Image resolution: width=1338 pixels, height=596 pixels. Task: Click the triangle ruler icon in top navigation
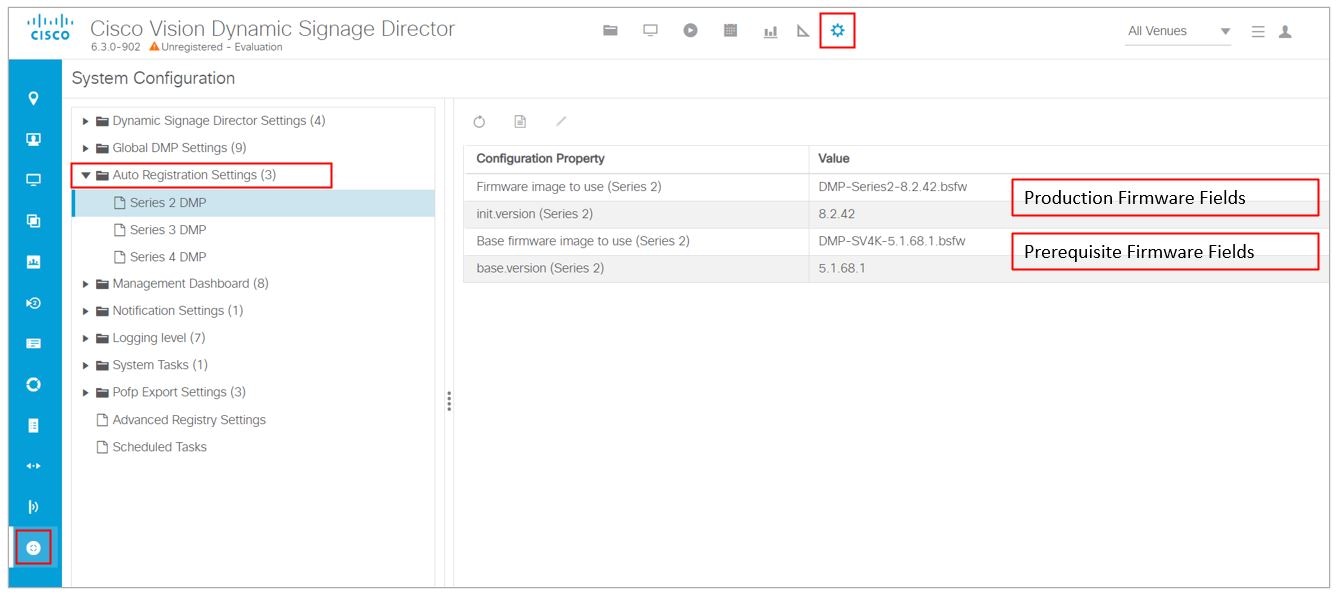tap(803, 32)
